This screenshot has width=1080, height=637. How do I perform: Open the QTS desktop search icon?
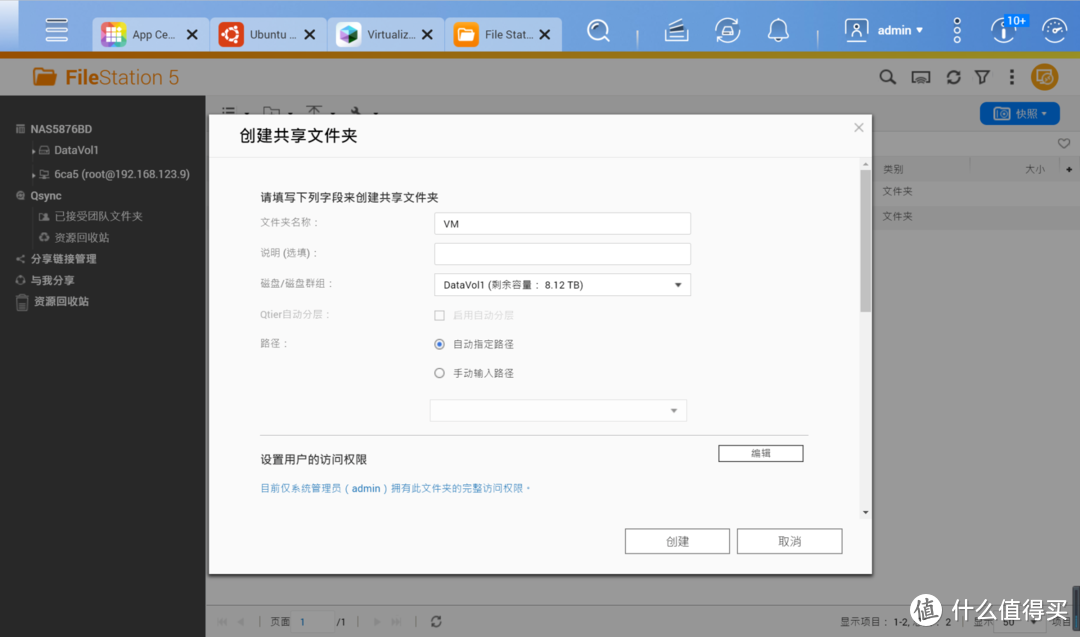[598, 30]
